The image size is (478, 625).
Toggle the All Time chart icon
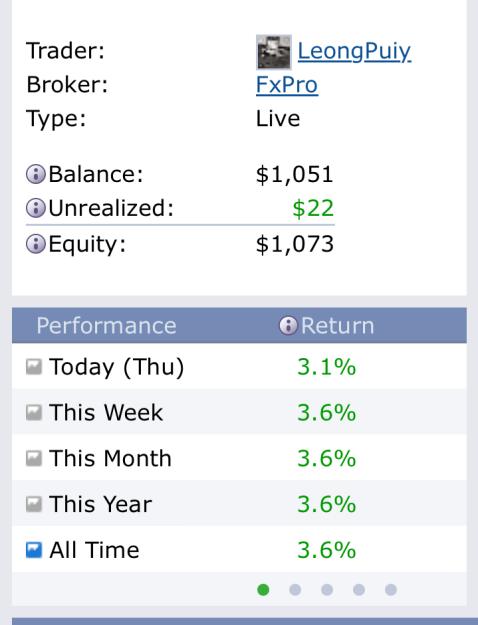(34, 550)
